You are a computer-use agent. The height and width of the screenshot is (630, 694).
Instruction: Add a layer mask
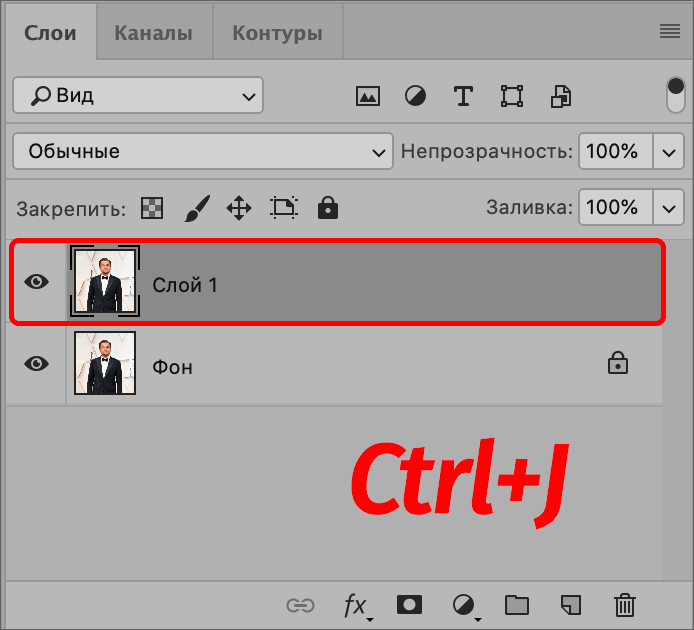[x=409, y=605]
